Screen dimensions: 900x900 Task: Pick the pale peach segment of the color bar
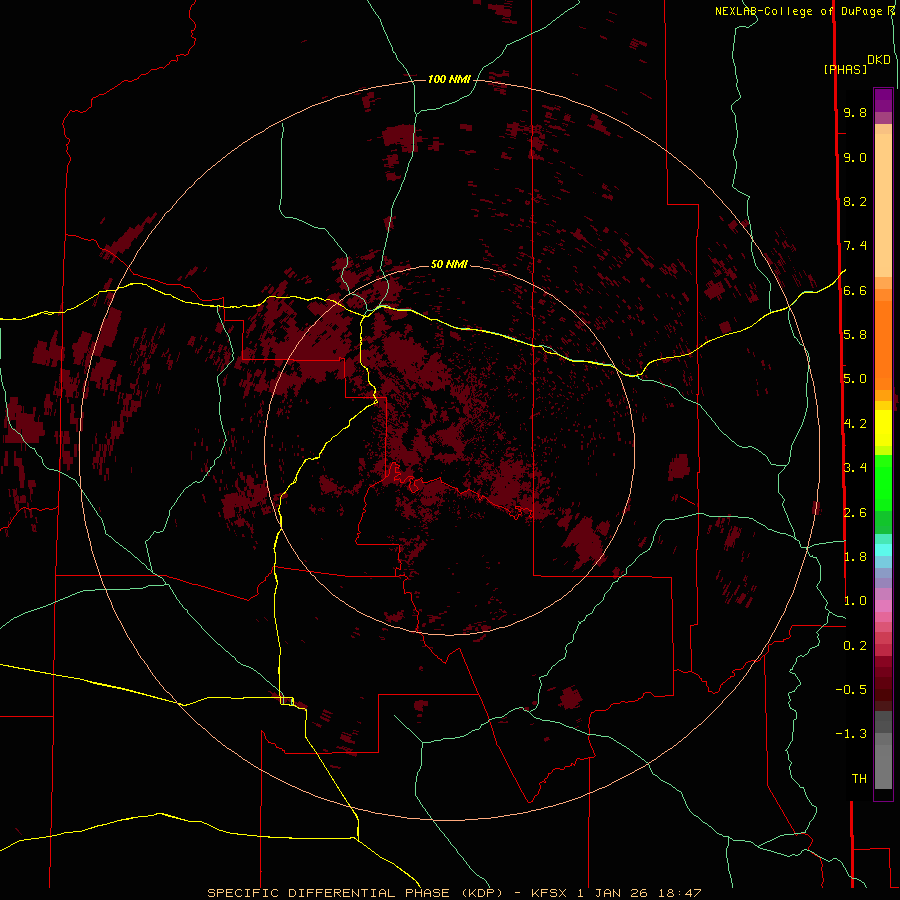tap(883, 205)
